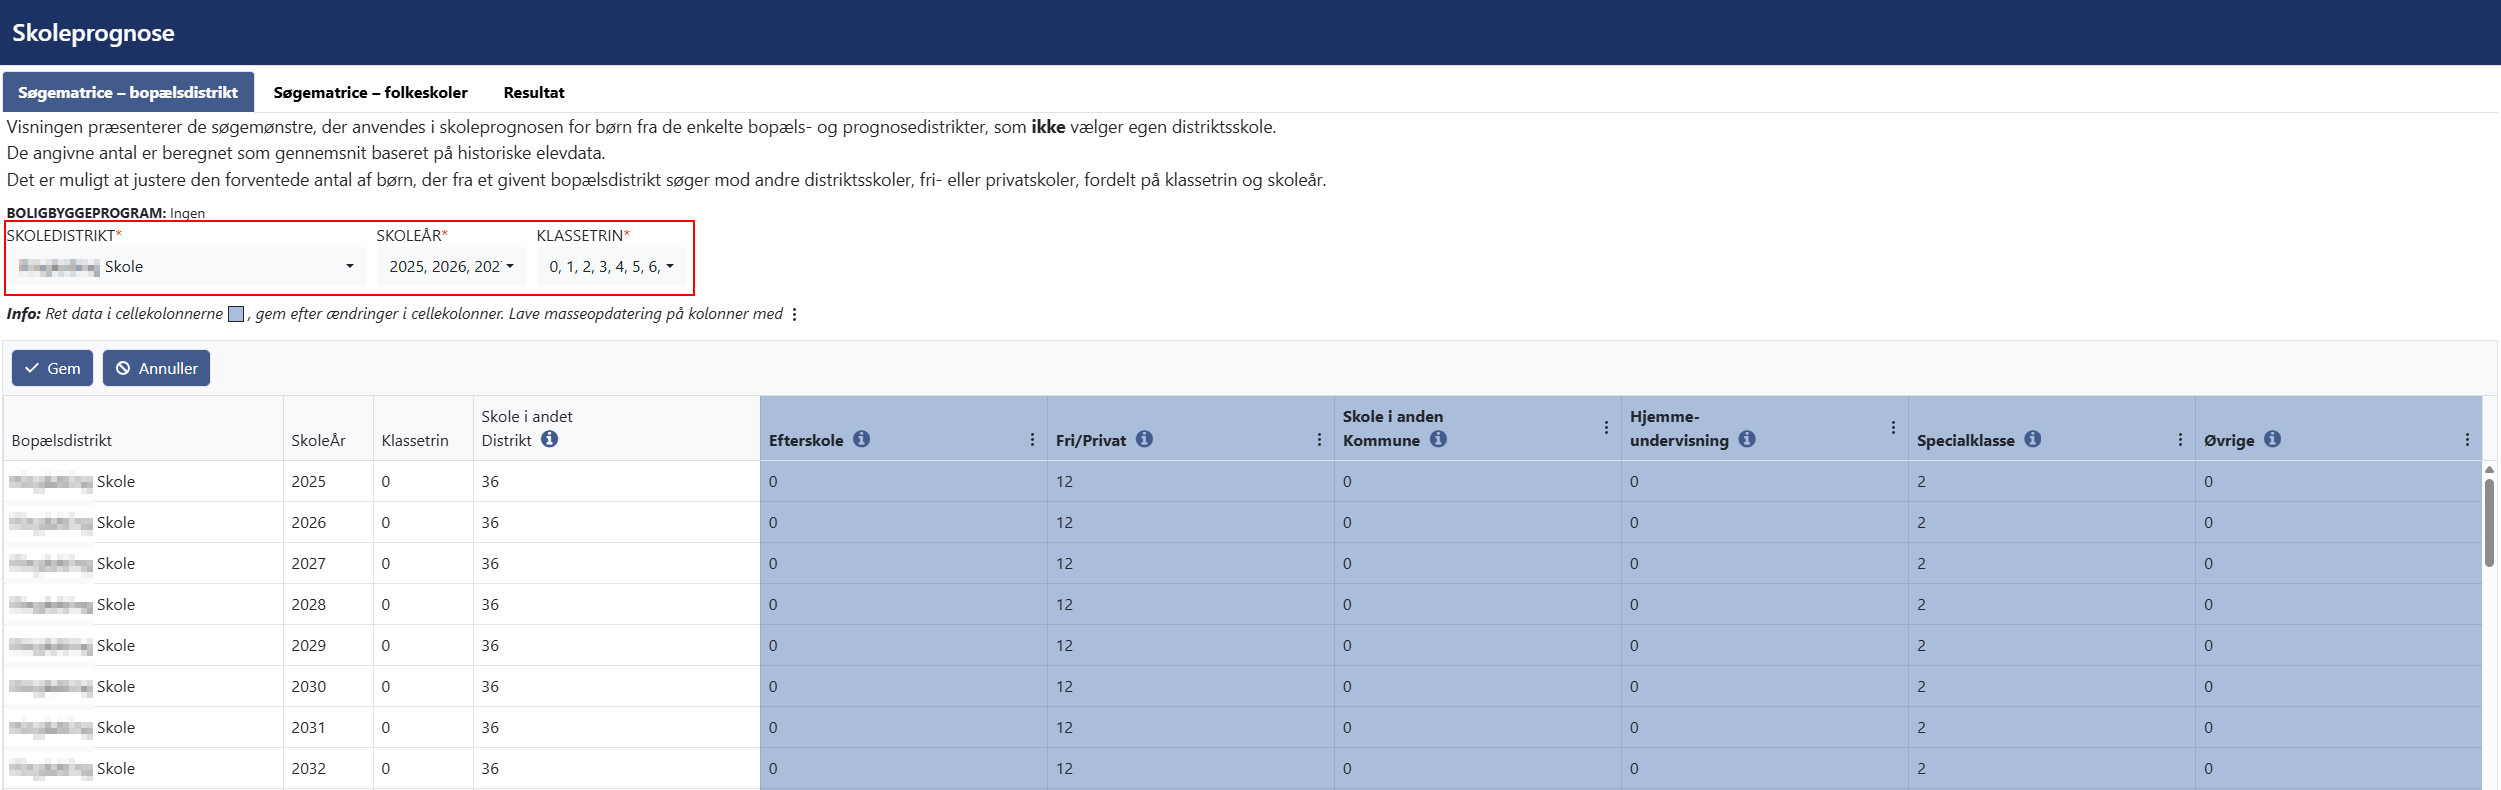The height and width of the screenshot is (790, 2501).
Task: Open the Klassetrin dropdown selector
Action: pos(611,267)
